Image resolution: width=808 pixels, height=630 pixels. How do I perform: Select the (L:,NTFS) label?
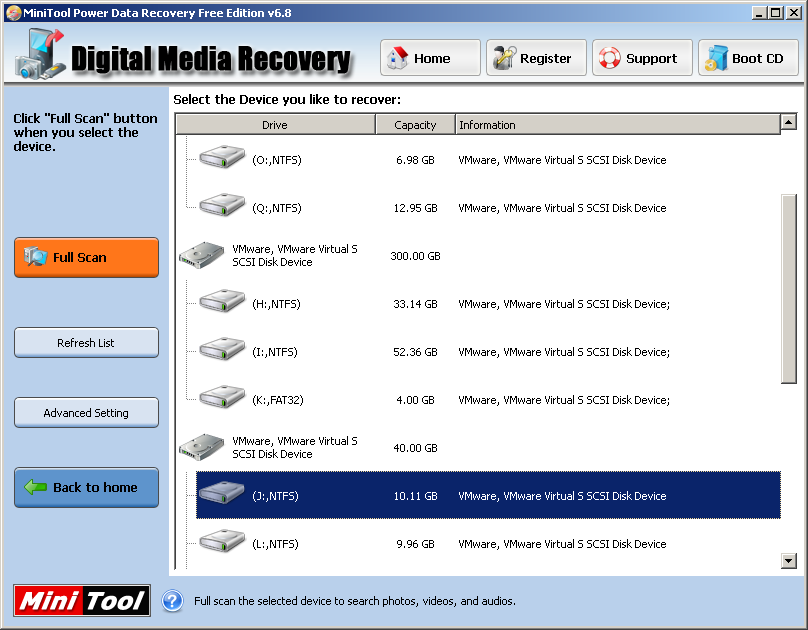point(275,544)
